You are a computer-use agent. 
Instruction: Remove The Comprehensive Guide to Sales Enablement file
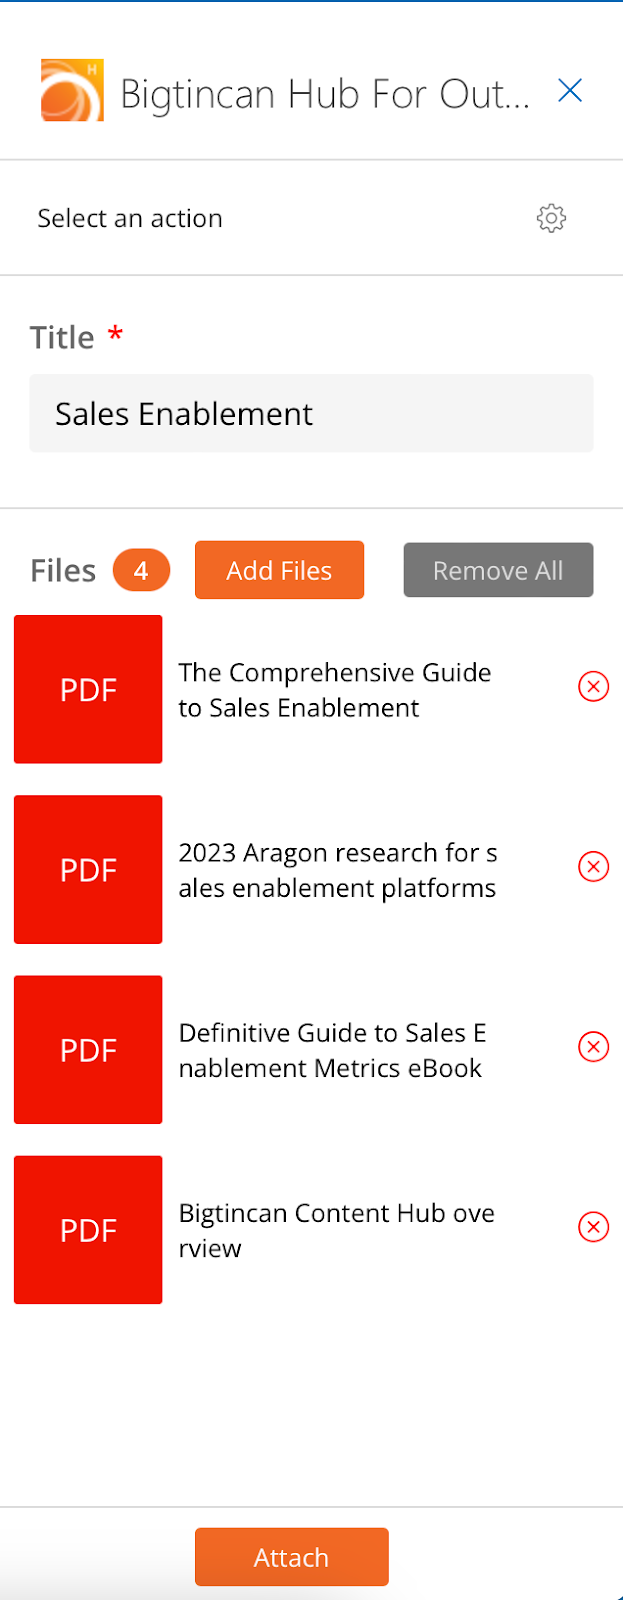[x=593, y=687]
